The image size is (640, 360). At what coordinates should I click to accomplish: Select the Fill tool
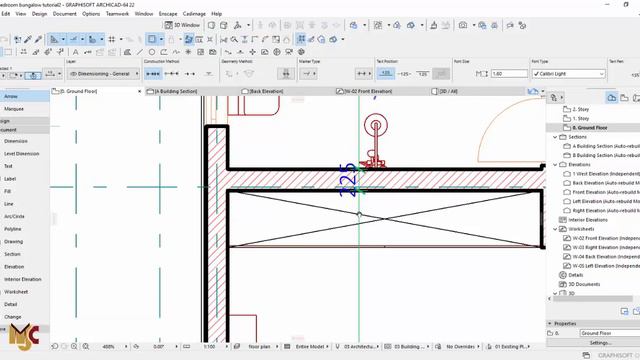tap(24, 191)
